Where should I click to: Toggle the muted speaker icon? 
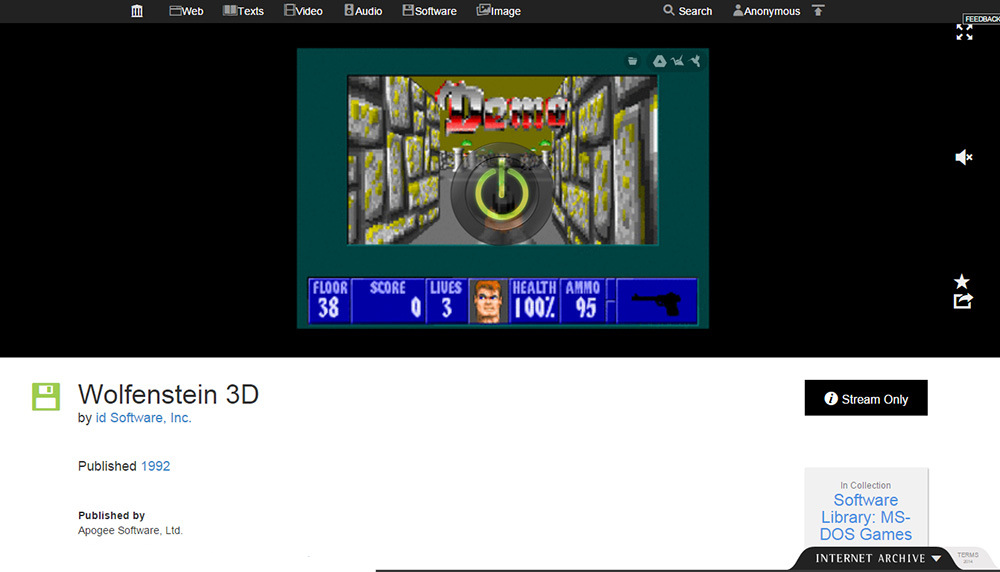tap(964, 157)
